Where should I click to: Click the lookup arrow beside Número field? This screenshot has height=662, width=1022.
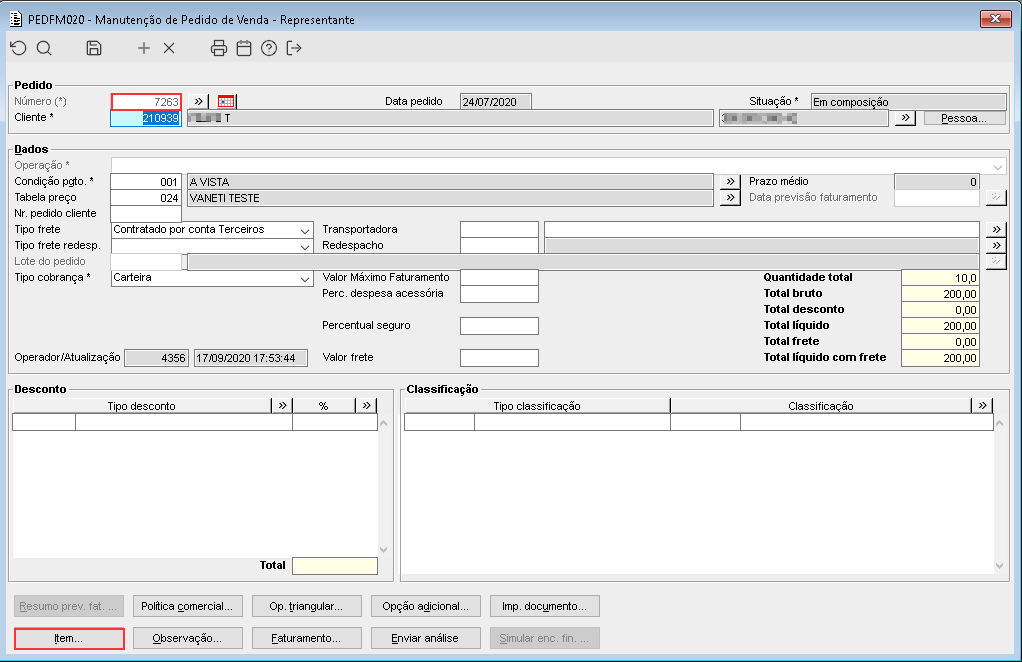tap(199, 101)
